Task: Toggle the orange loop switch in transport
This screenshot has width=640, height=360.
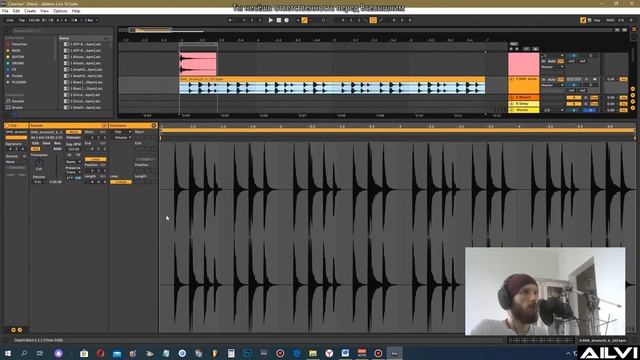Action: coord(373,20)
